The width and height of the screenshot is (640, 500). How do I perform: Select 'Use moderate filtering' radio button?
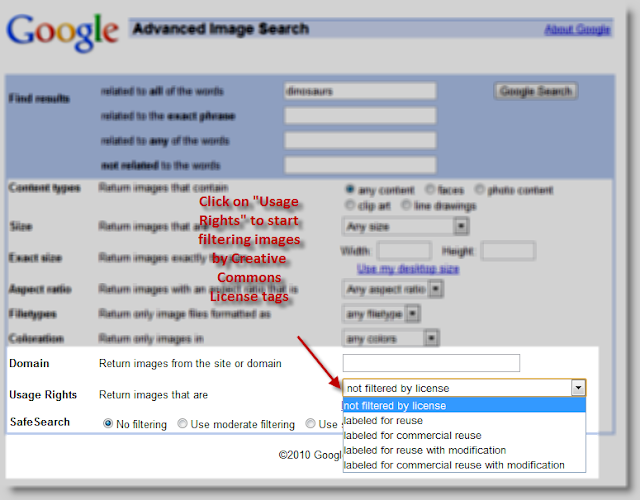point(182,424)
